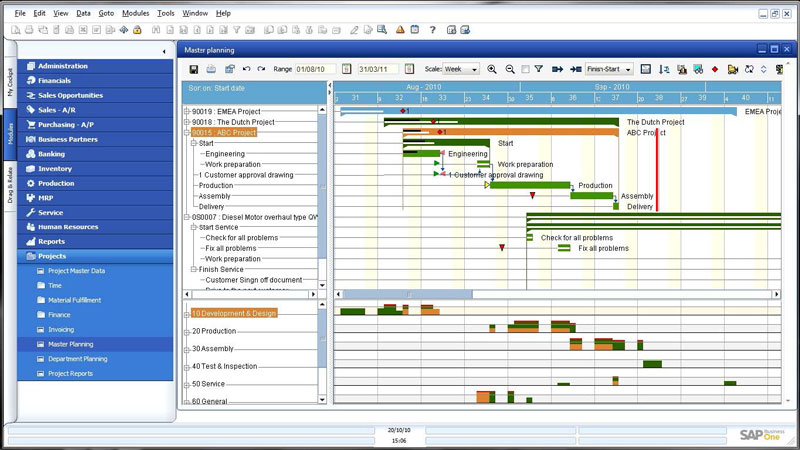Open the Sales Opportunities module
The height and width of the screenshot is (450, 800).
(95, 95)
